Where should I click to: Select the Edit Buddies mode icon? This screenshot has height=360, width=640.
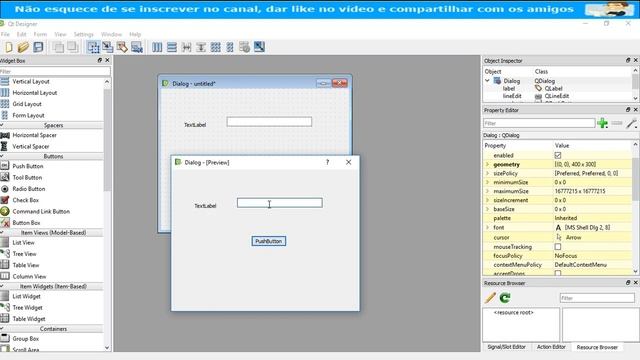click(122, 47)
